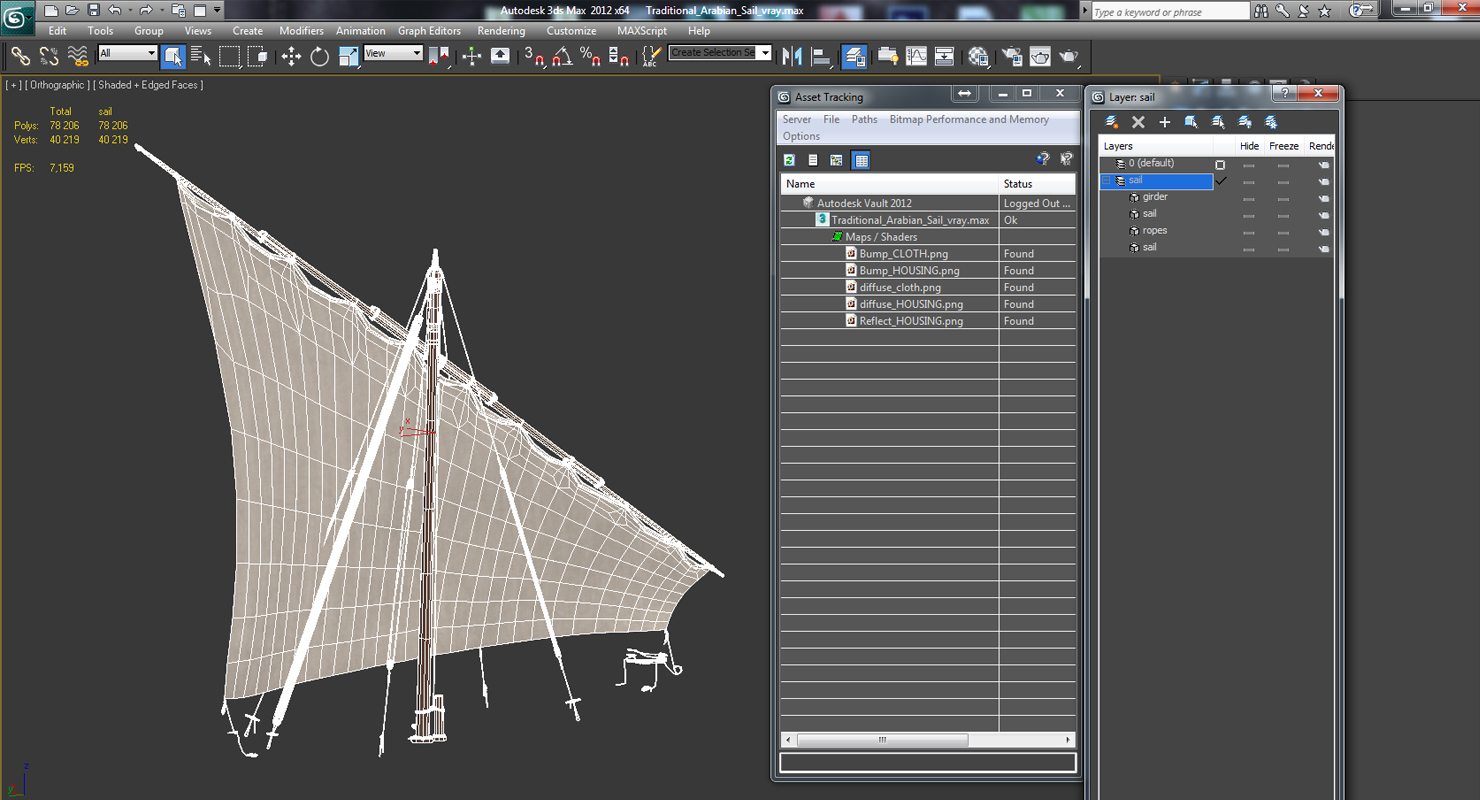Open the Graphite Modeling Tools ribbon icon

click(887, 56)
